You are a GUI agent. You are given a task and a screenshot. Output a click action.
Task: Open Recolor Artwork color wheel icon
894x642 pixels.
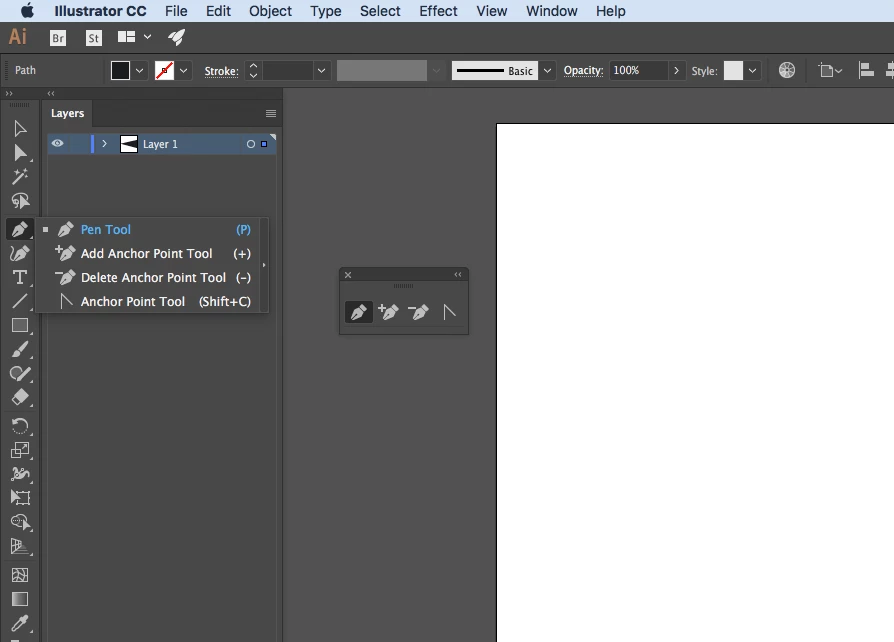pyautogui.click(x=787, y=70)
